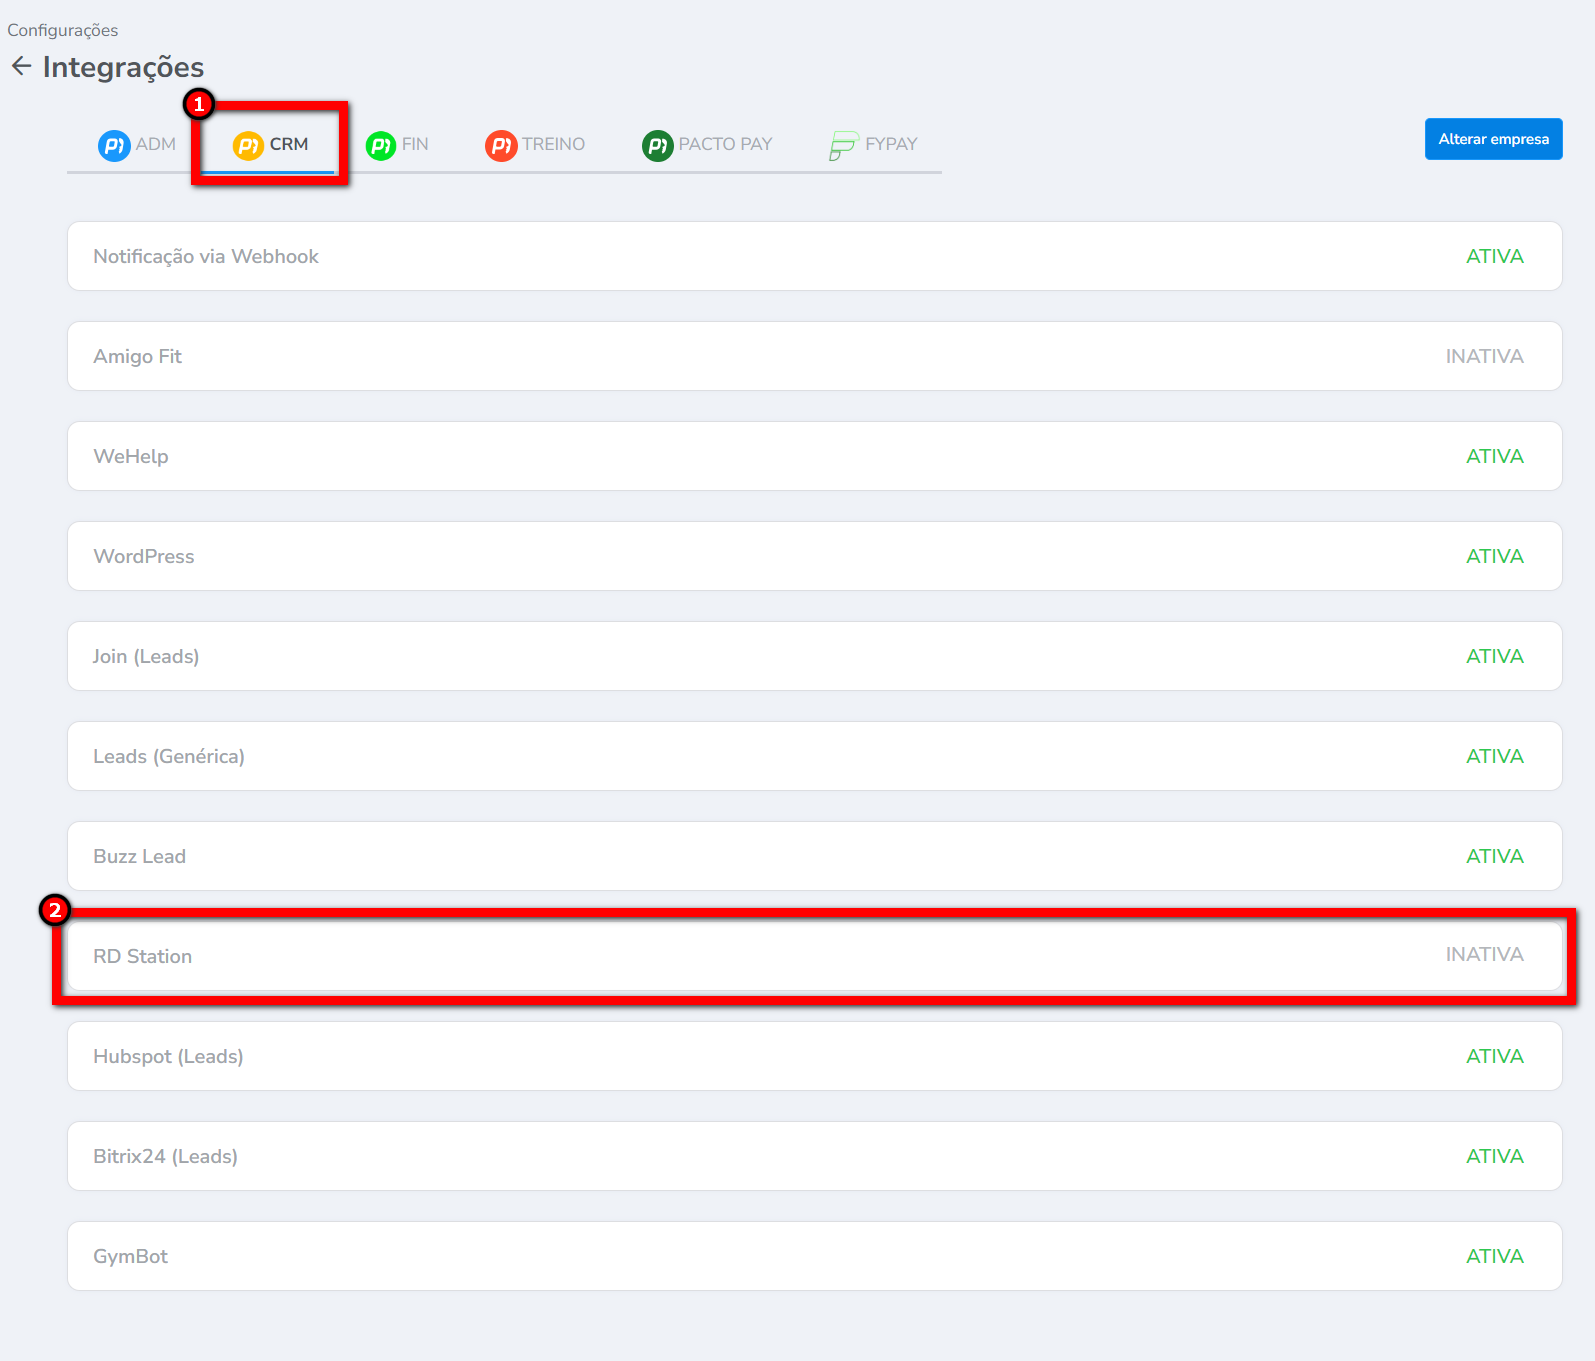Click the red TREINO module icon
The height and width of the screenshot is (1361, 1595).
coord(501,145)
